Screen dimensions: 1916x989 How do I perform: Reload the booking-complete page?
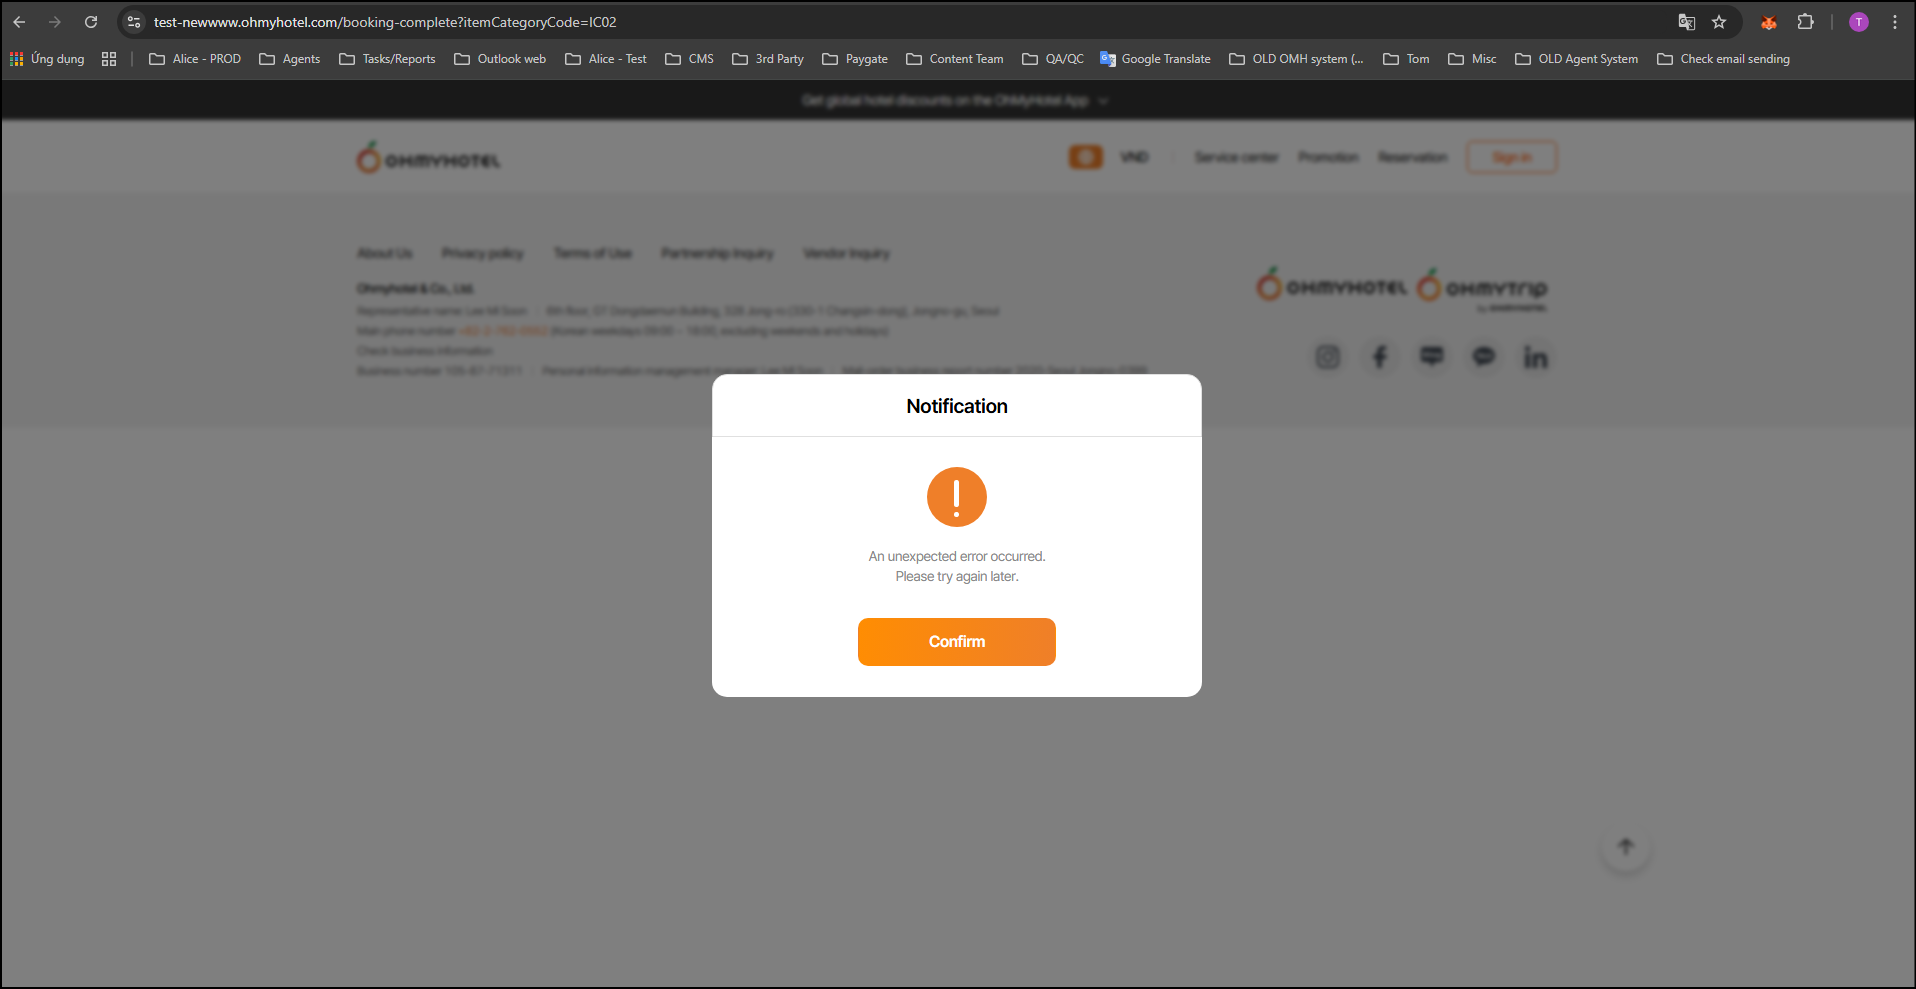point(91,22)
